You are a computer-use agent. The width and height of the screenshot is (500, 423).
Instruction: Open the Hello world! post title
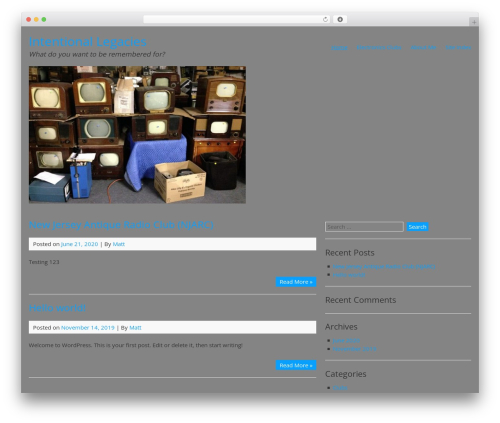point(57,308)
